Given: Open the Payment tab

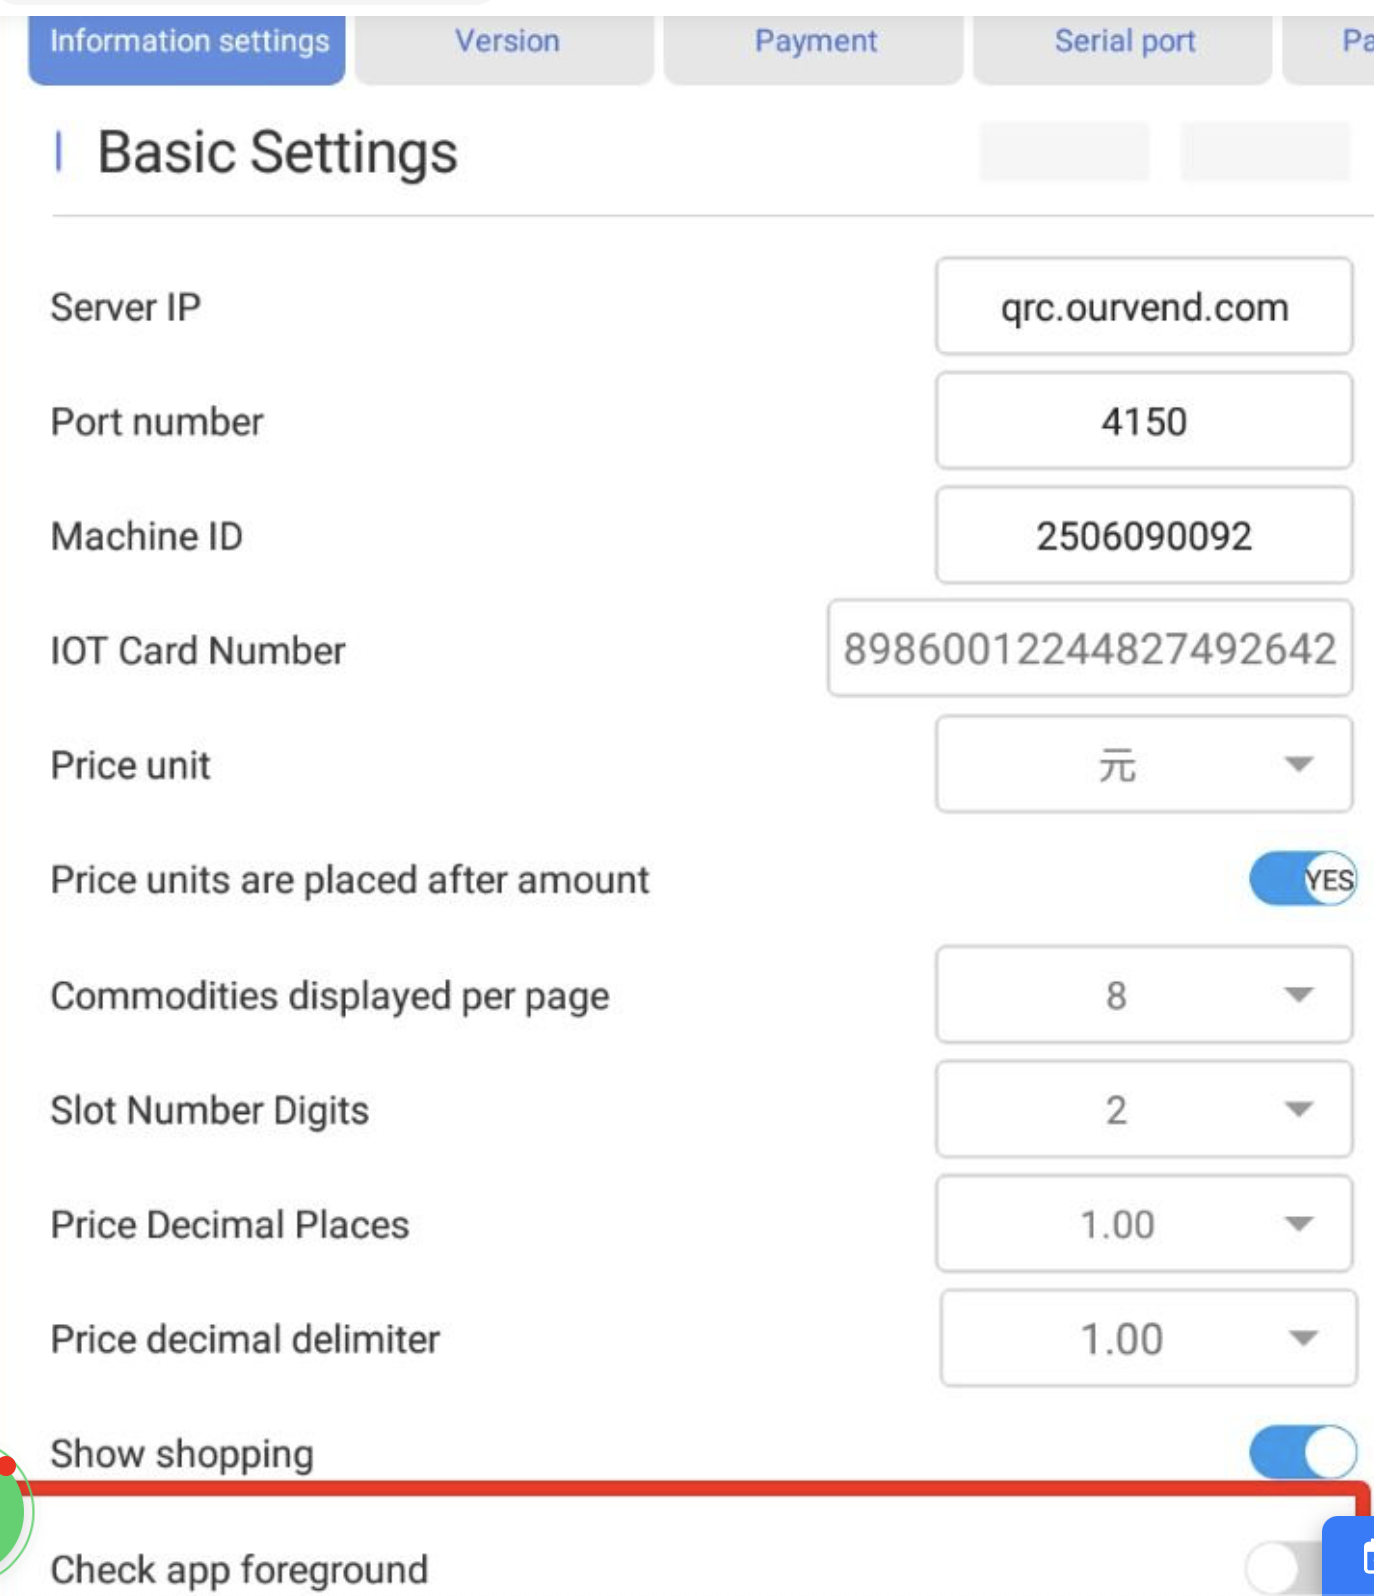Looking at the screenshot, I should 814,44.
